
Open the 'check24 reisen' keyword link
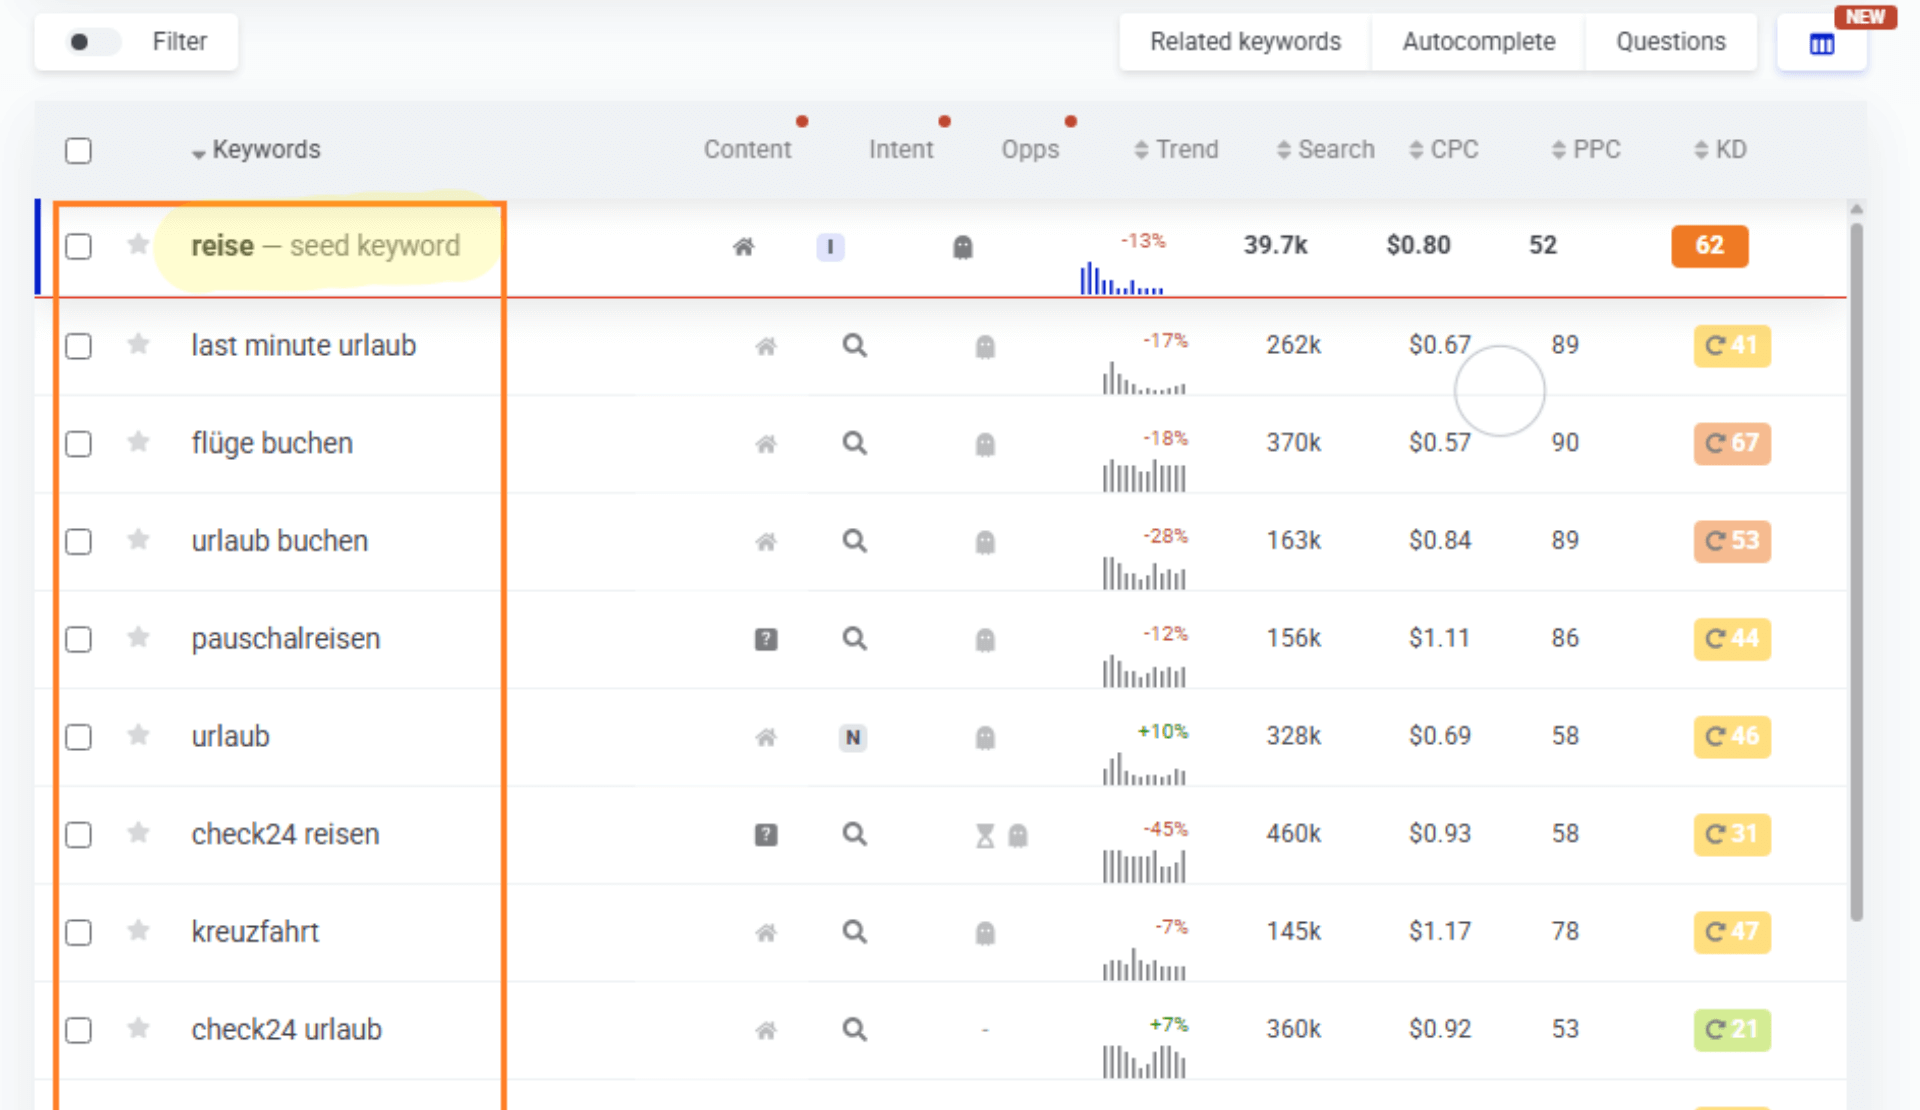(x=285, y=834)
